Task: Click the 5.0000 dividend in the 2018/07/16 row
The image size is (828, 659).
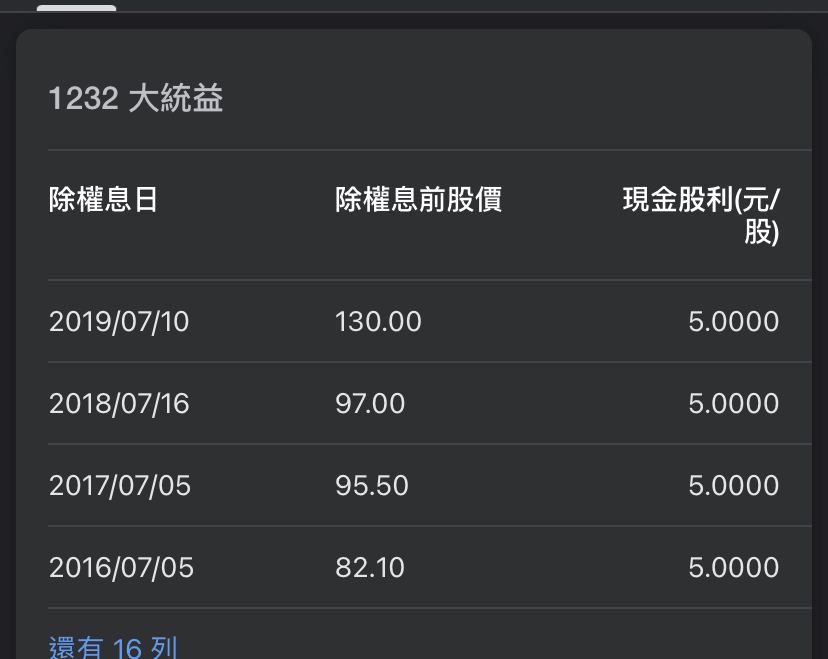Action: [733, 404]
